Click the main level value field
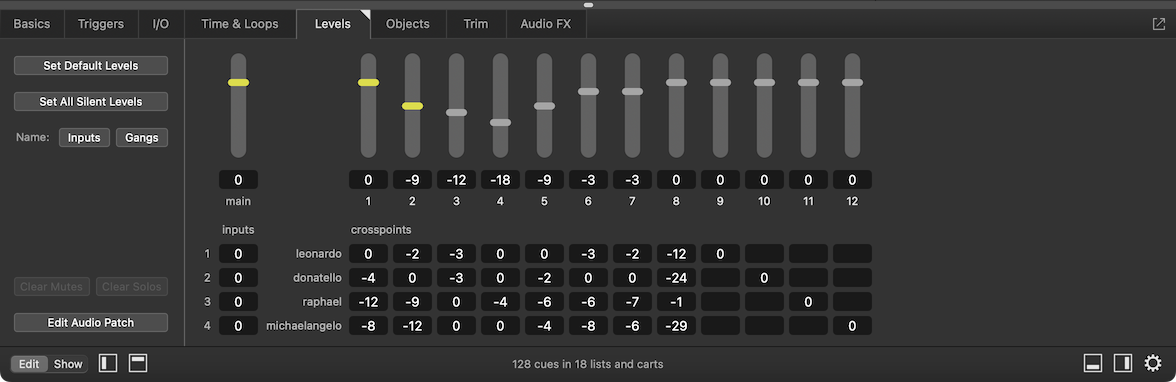The width and height of the screenshot is (1176, 382). (x=238, y=180)
